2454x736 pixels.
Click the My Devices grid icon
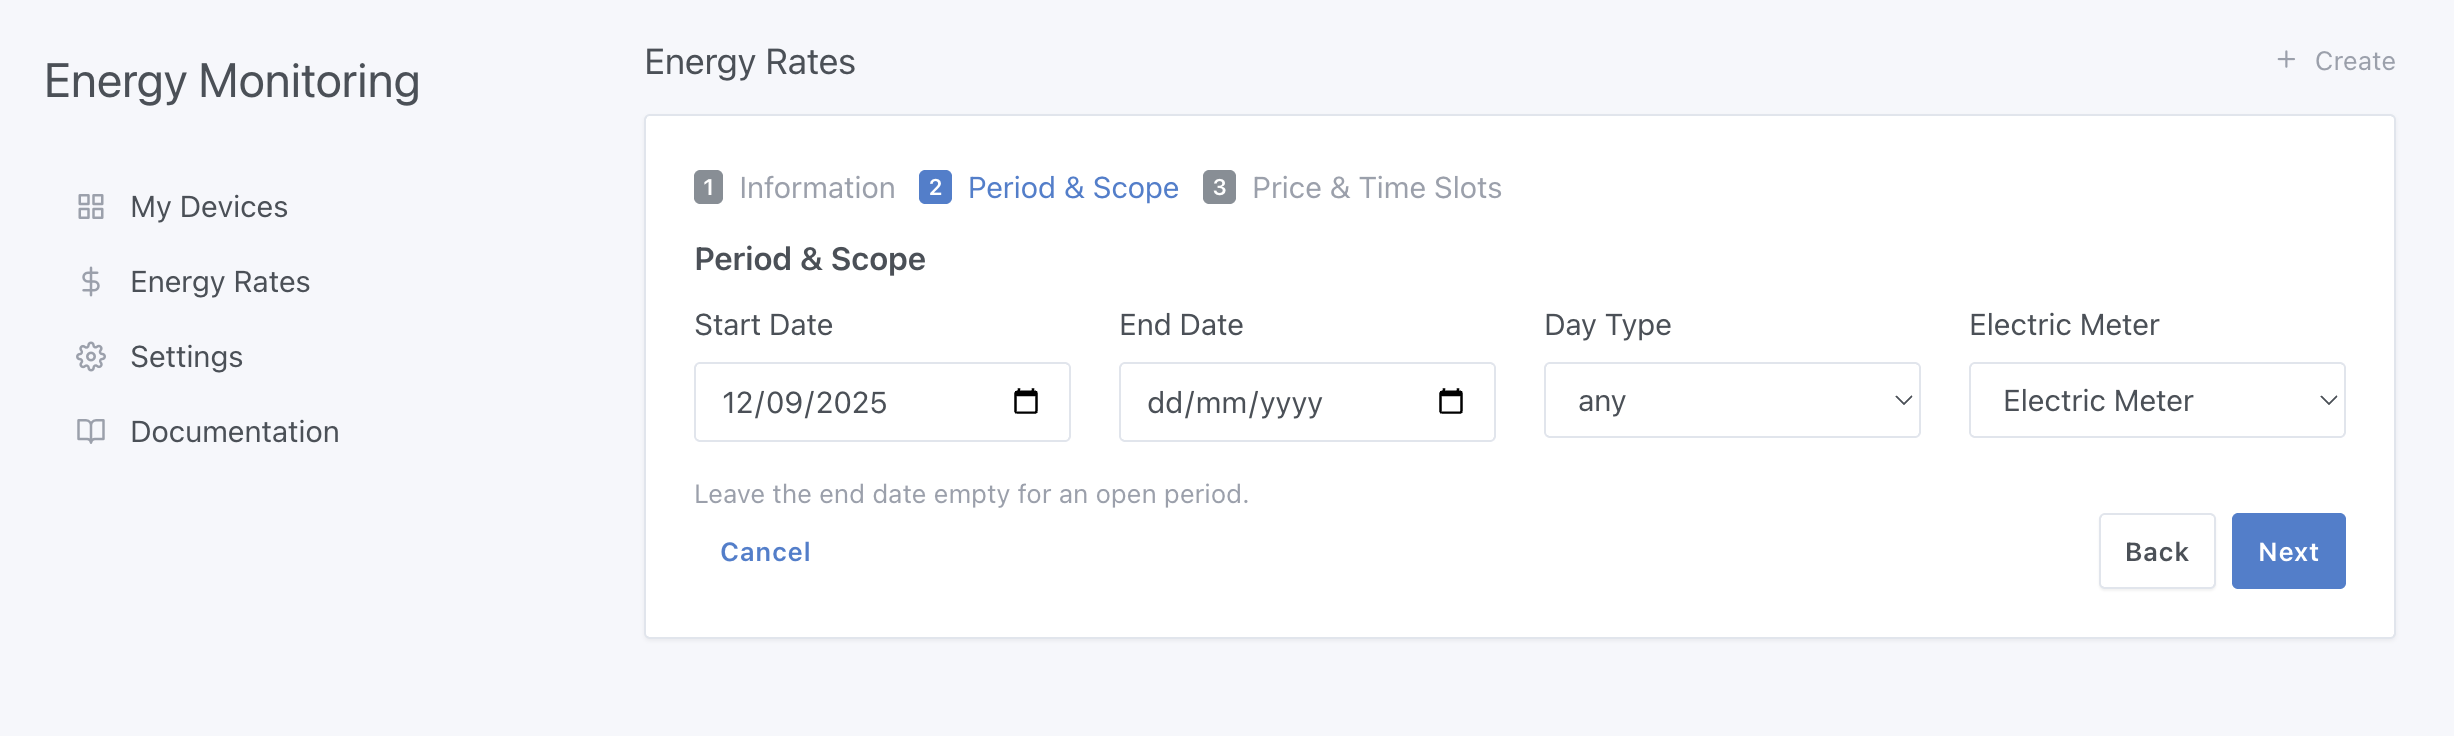91,207
